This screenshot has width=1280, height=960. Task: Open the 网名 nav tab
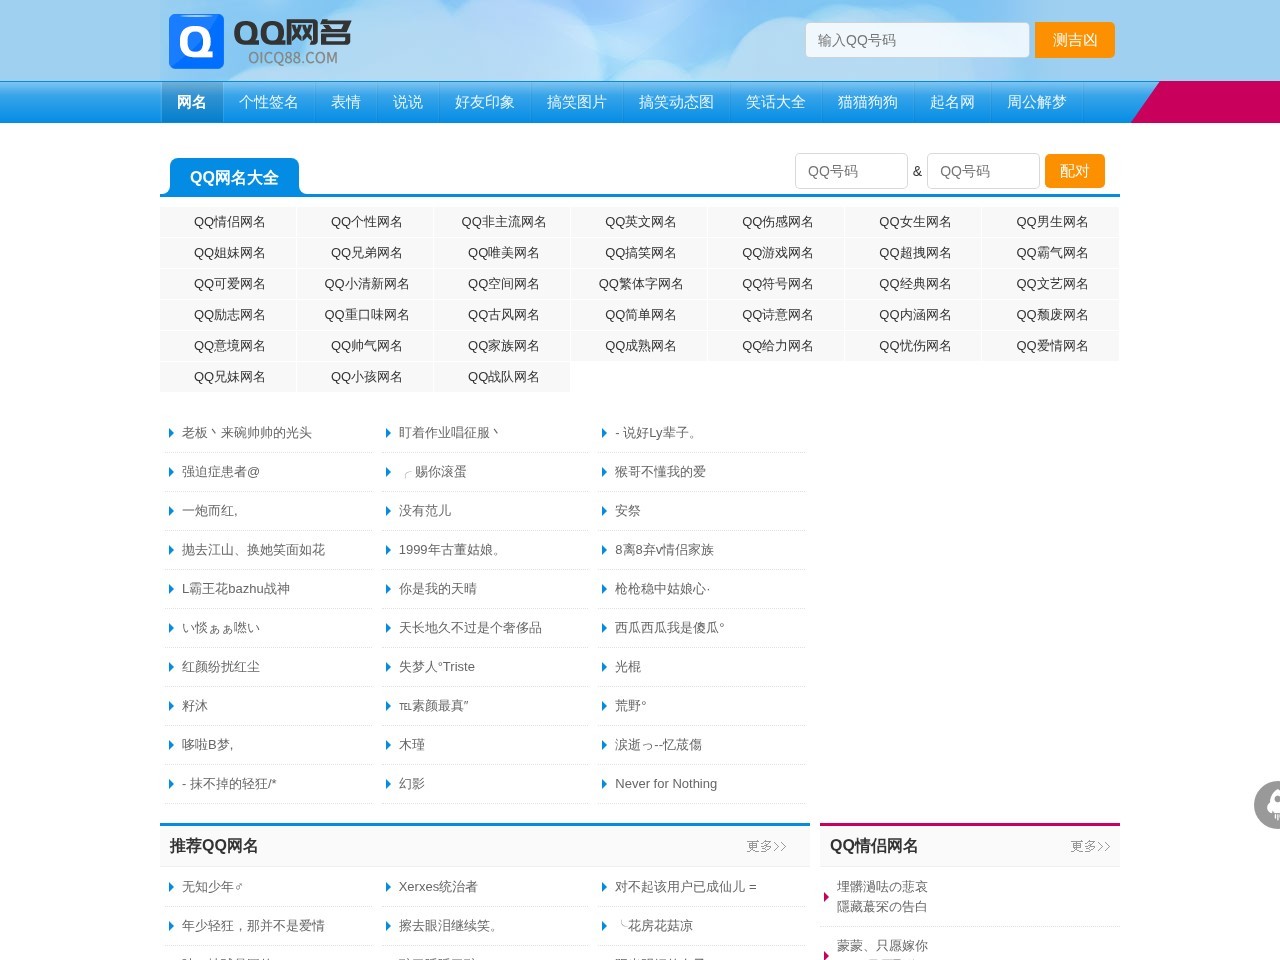pyautogui.click(x=192, y=102)
